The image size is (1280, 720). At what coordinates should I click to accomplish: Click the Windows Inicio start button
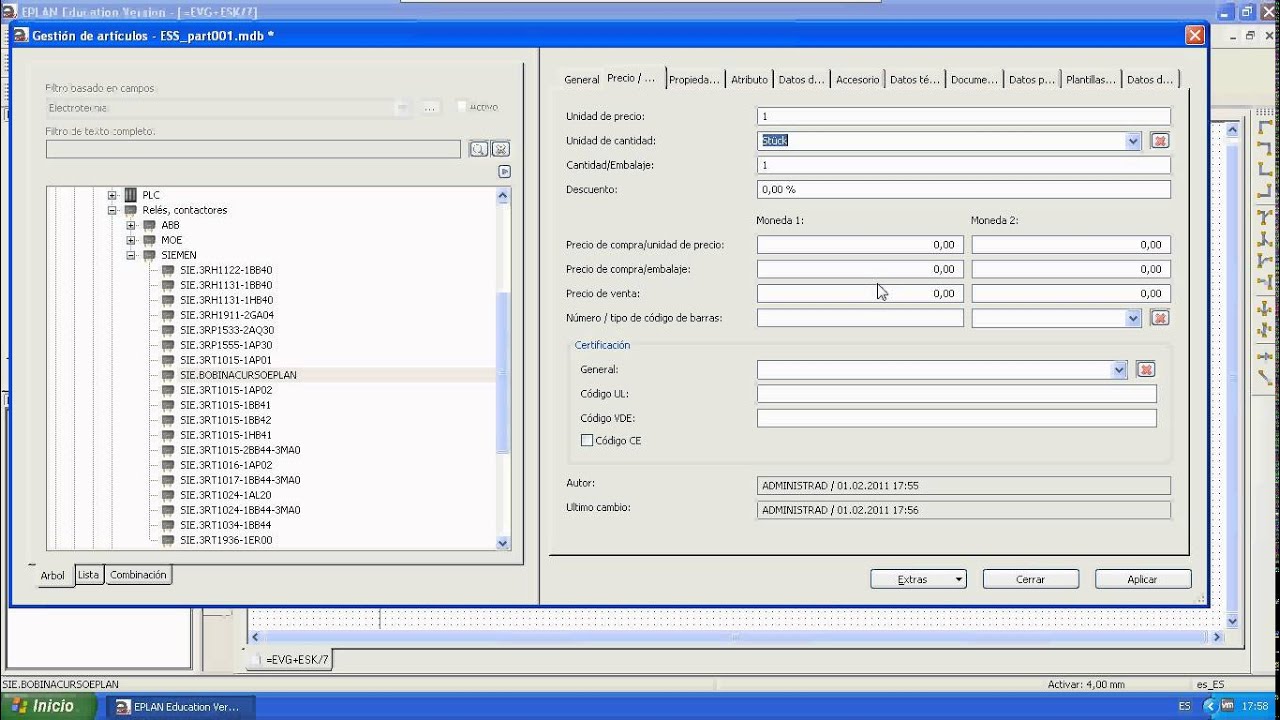tap(48, 707)
